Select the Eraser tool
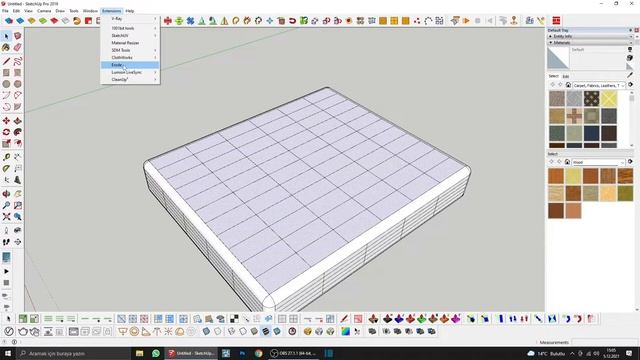This screenshot has height=360, width=640. pyautogui.click(x=18, y=48)
